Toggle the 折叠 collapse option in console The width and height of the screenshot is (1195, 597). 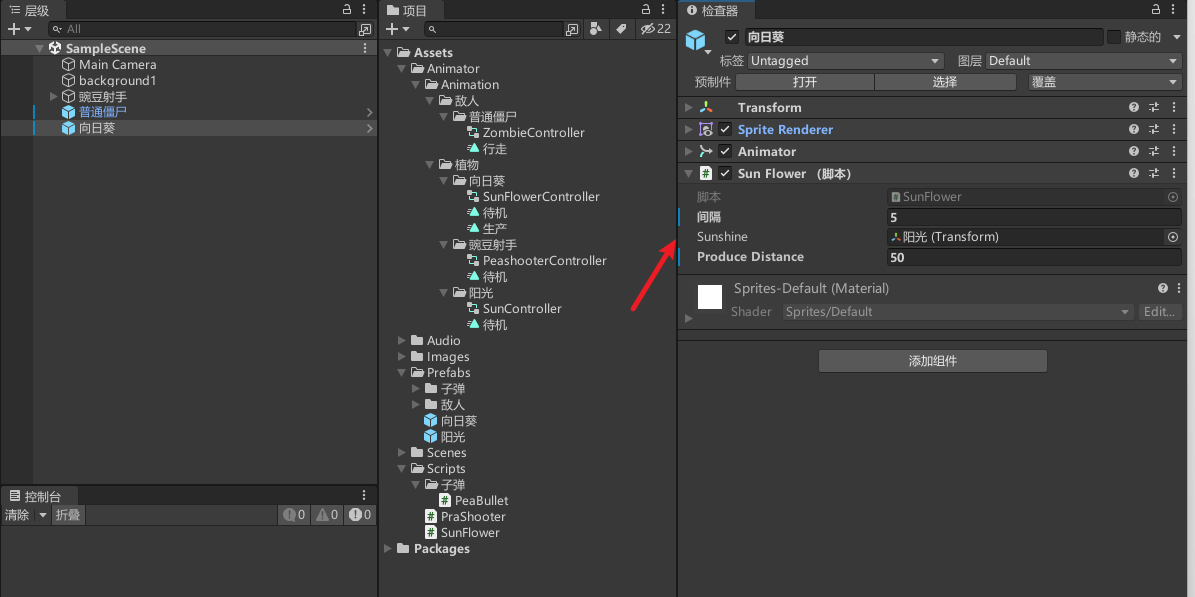[x=68, y=515]
